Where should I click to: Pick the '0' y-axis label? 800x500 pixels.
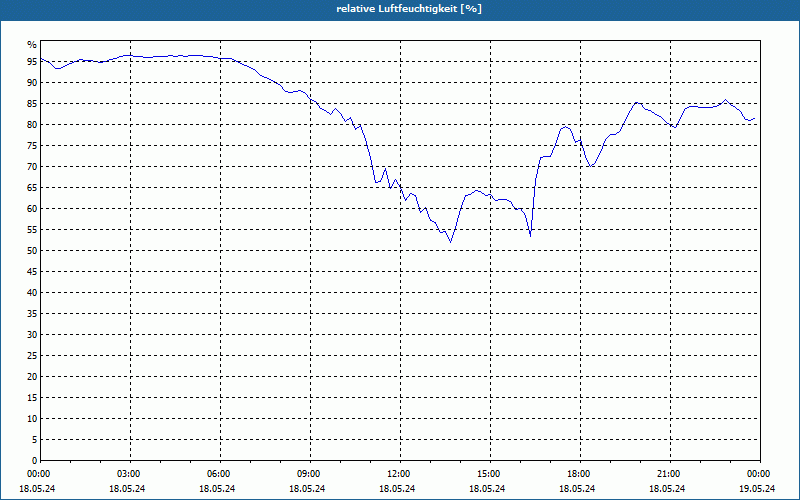pos(35,461)
